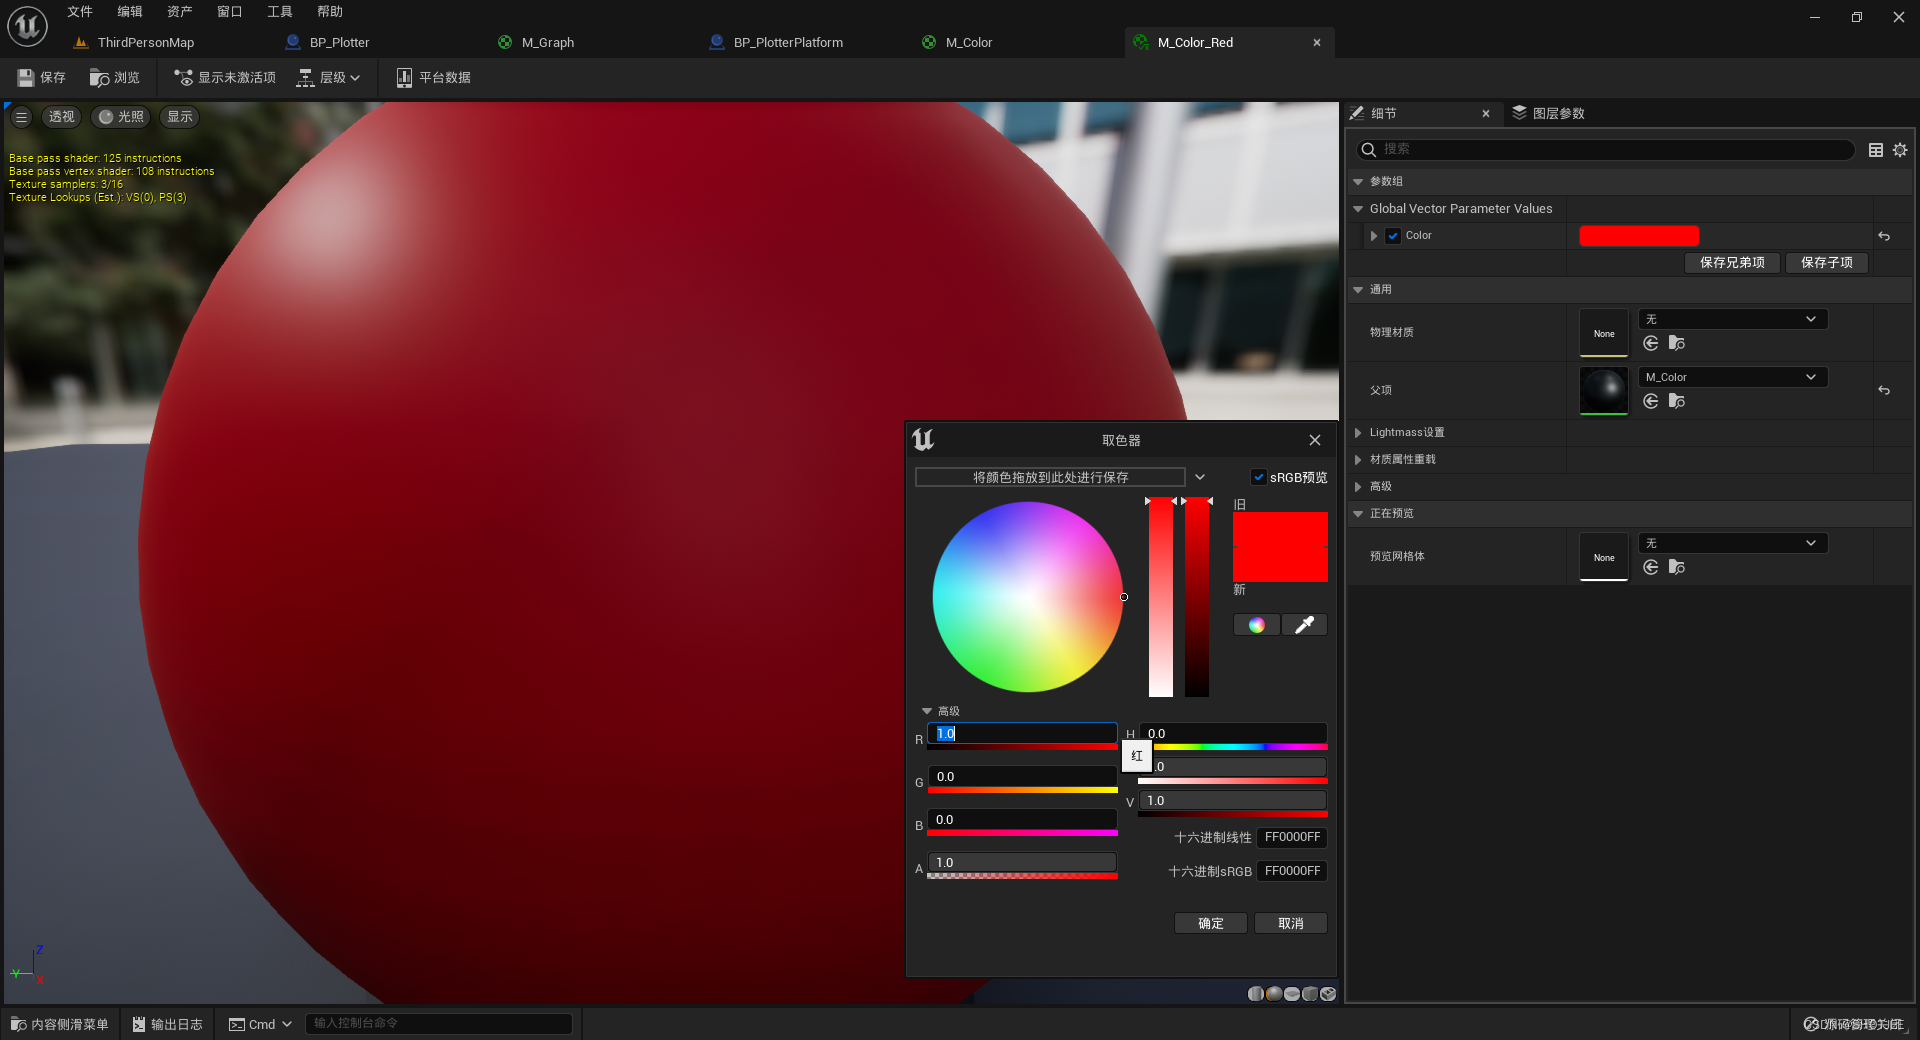This screenshot has height=1040, width=1920.
Task: Click the value brightness vertical slider
Action: (1197, 597)
